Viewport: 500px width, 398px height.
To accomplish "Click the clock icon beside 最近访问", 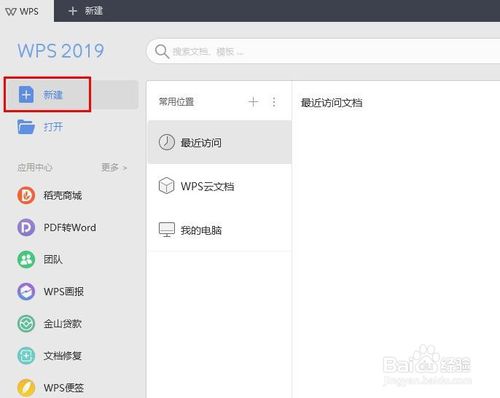I will pyautogui.click(x=167, y=142).
